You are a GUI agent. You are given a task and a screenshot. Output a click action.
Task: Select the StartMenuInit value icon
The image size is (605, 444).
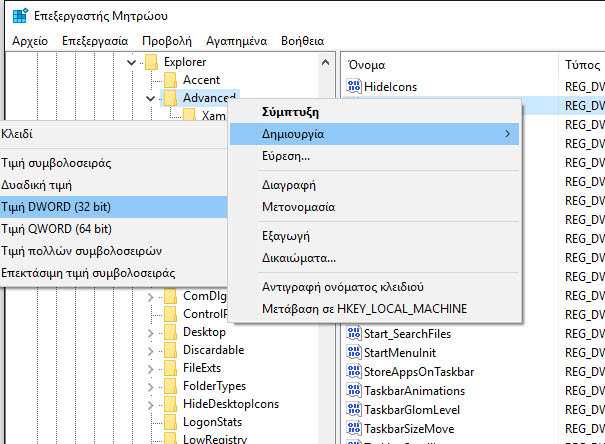coord(354,352)
